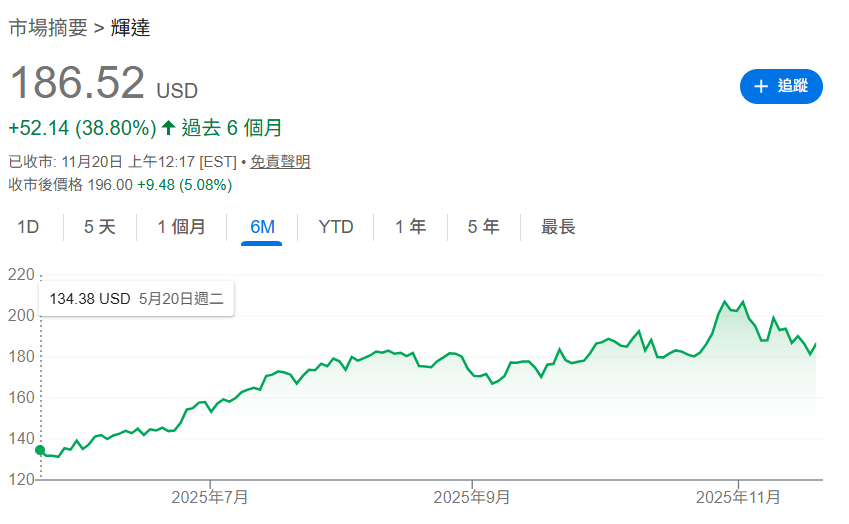
Task: Open 市場摘要 breadcrumb link
Action: click(48, 28)
